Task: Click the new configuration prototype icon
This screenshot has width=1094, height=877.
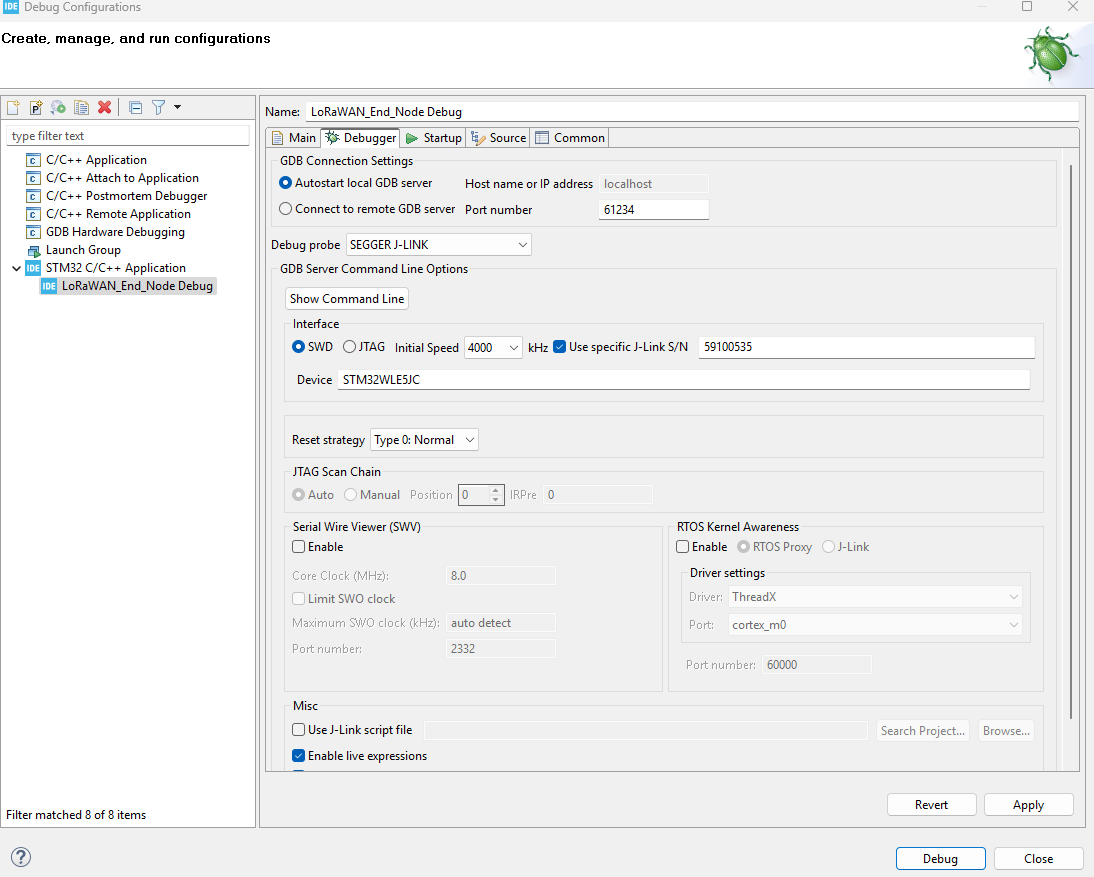Action: tap(35, 107)
